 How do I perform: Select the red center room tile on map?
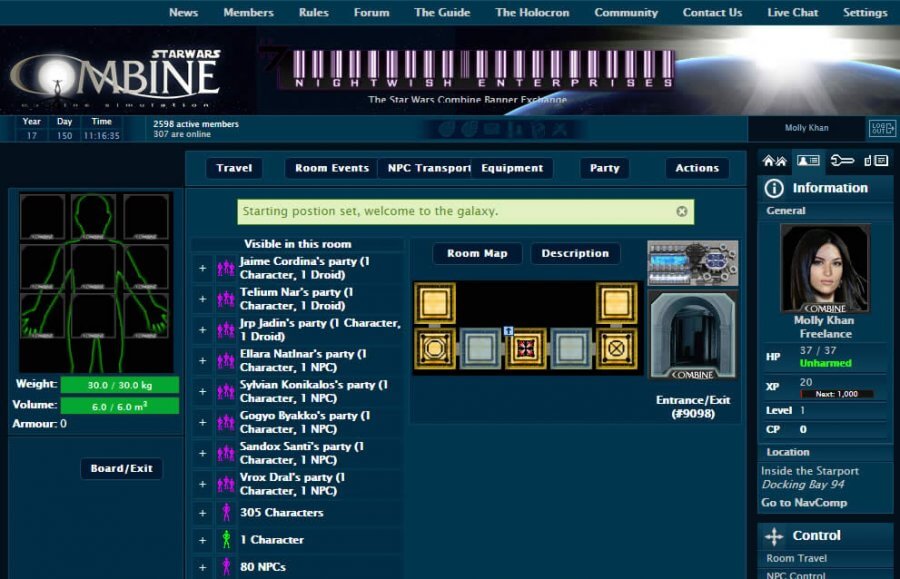tap(525, 348)
